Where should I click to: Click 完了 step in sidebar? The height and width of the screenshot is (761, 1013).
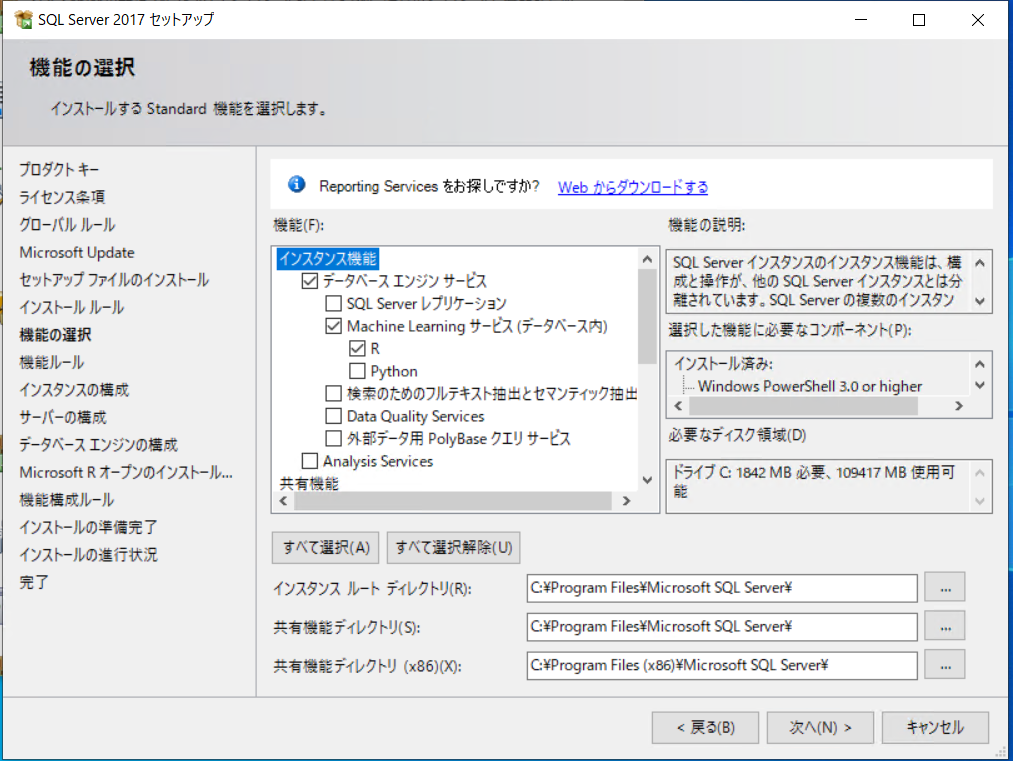click(x=34, y=582)
